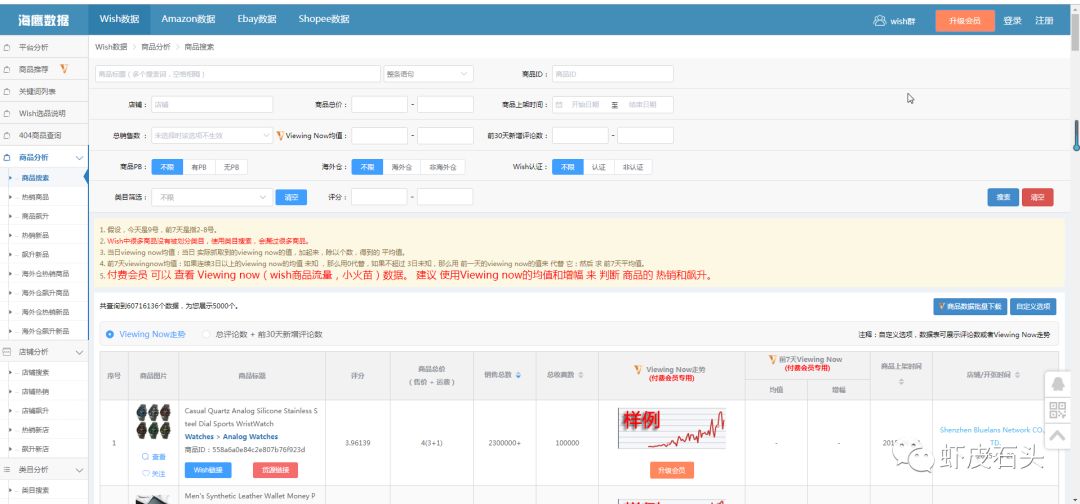The height and width of the screenshot is (504, 1080).
Task: Set 商品PB filter to 无PB
Action: tap(231, 167)
